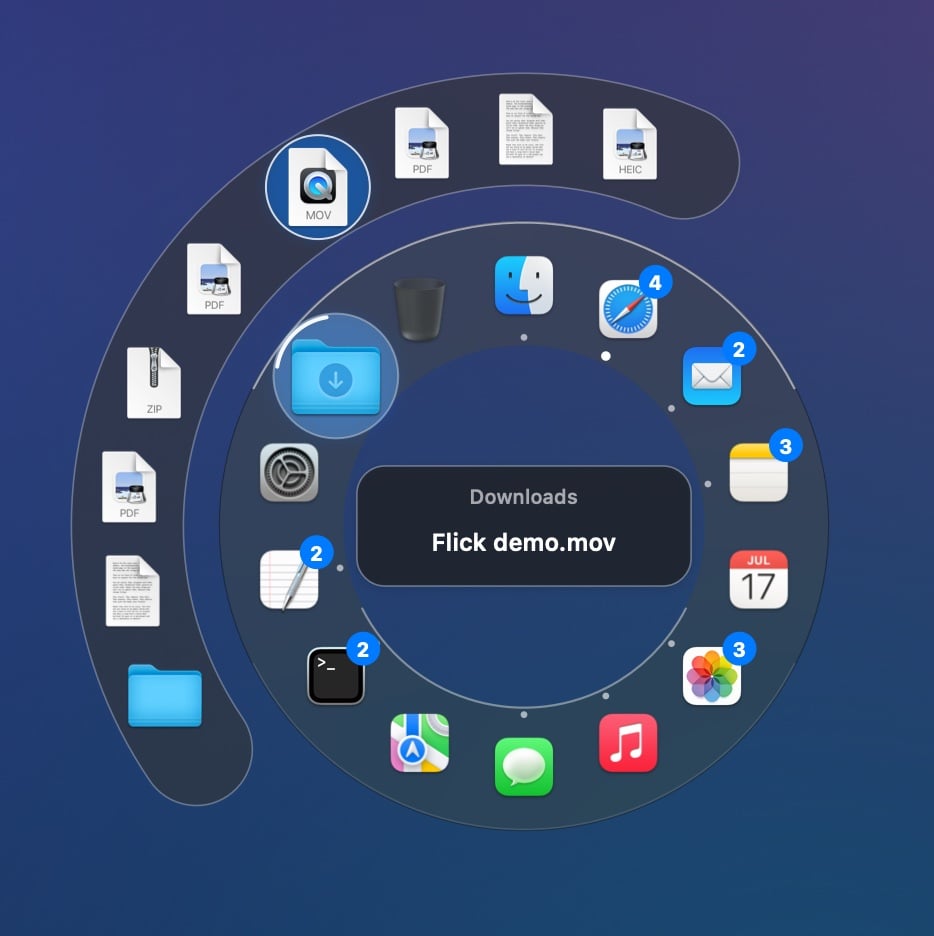Image resolution: width=934 pixels, height=936 pixels.
Task: Open the plain blue folder in the outer arc
Action: click(165, 695)
